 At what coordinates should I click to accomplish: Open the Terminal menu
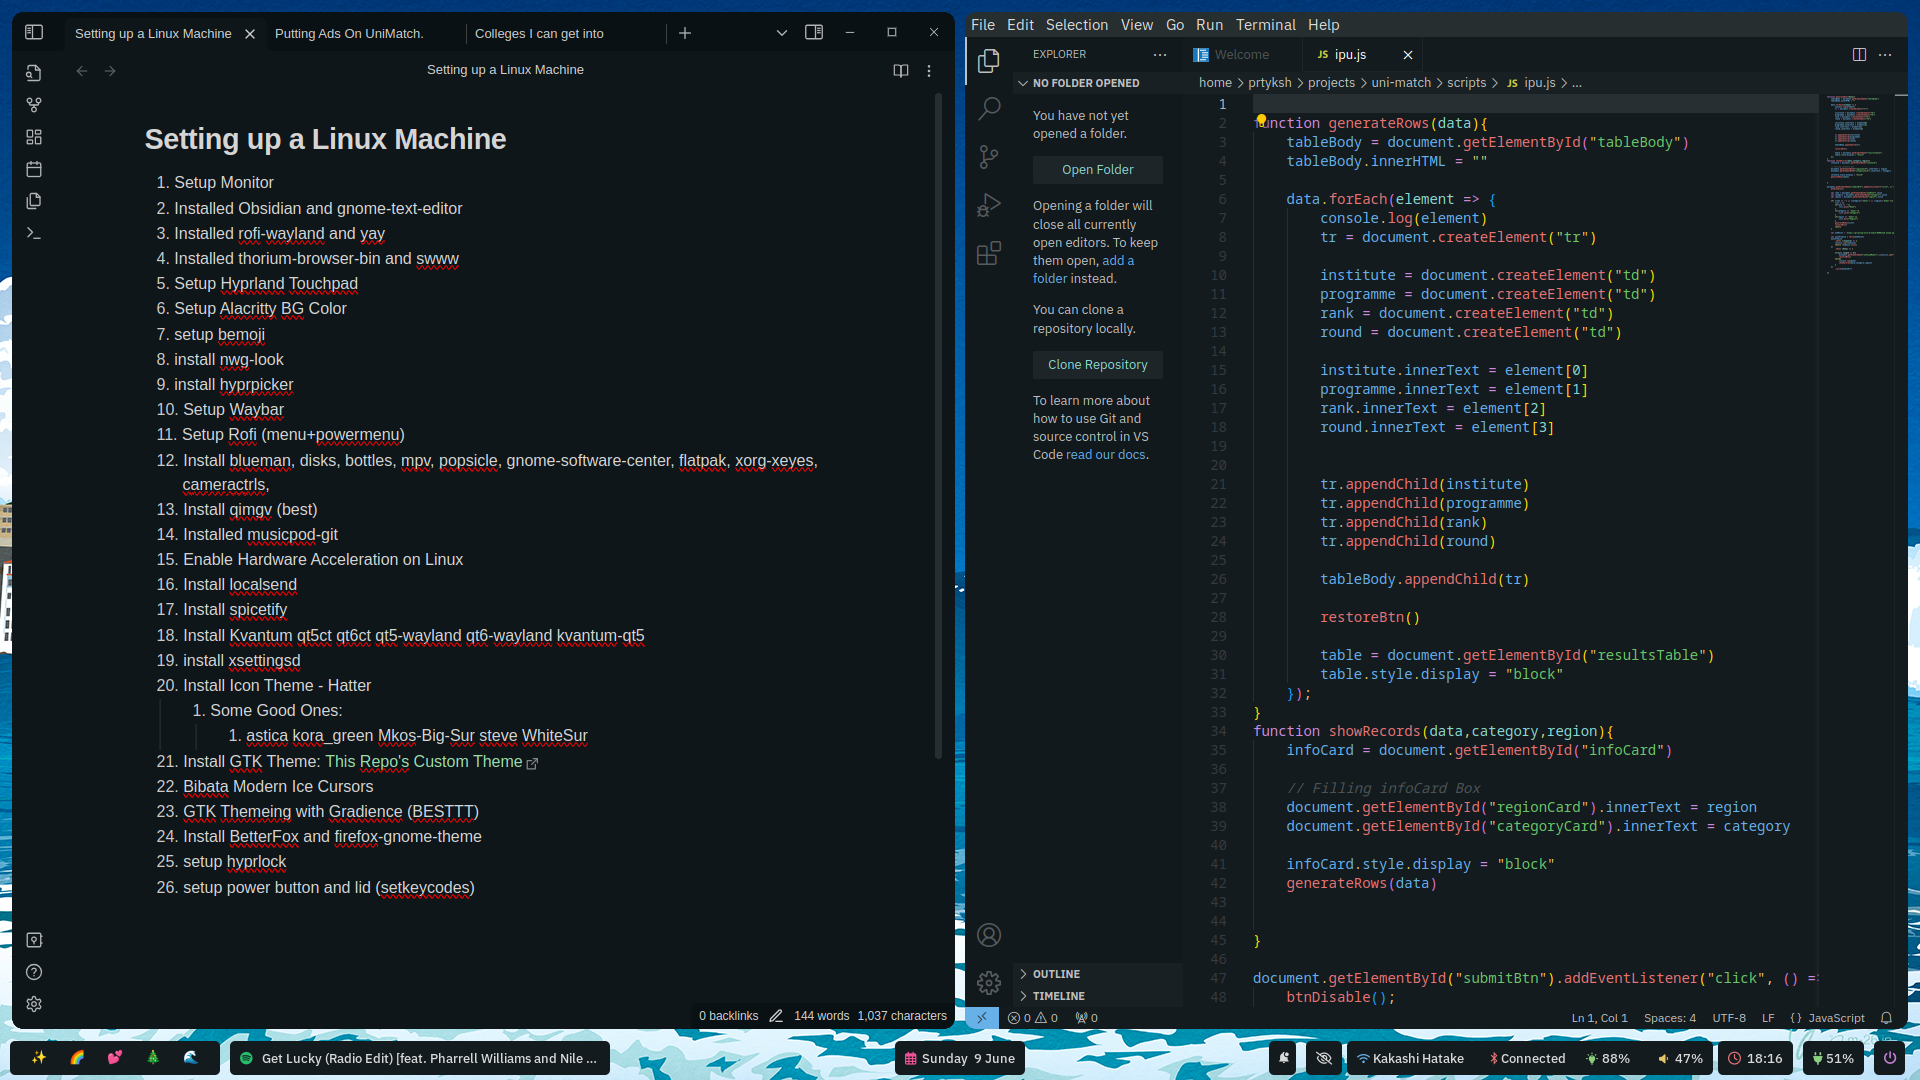pos(1265,25)
